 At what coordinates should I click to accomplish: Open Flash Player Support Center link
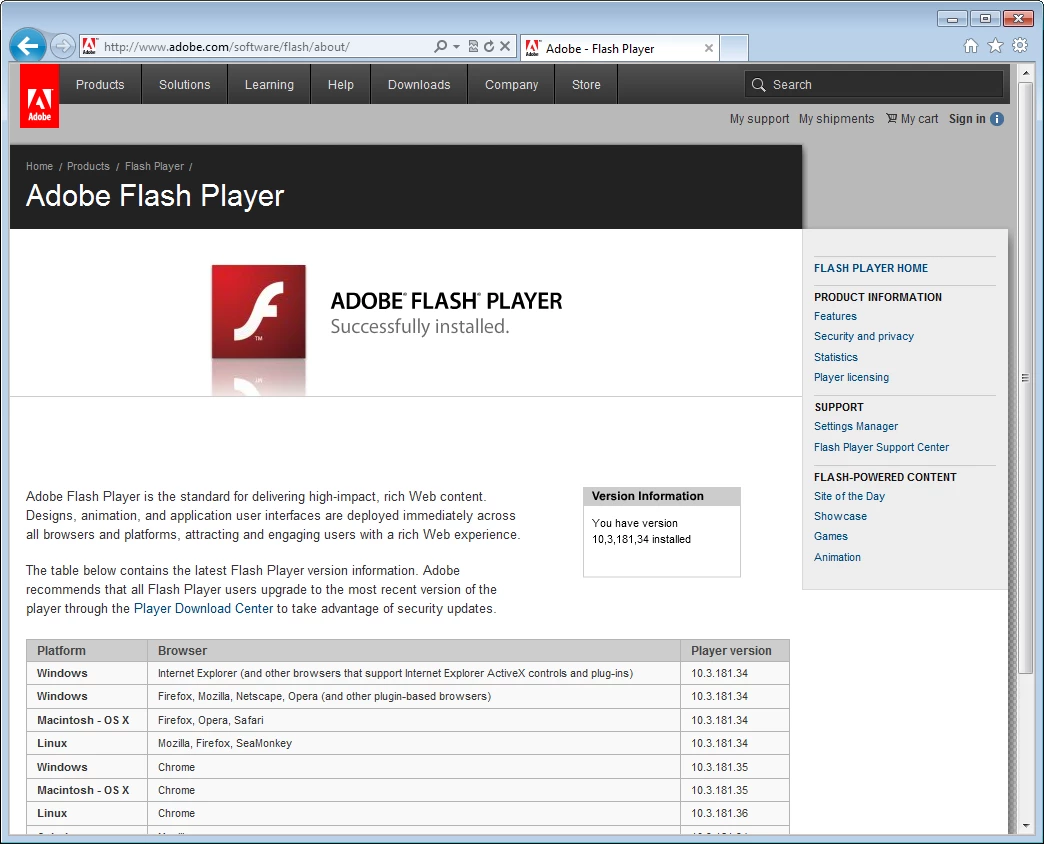(x=881, y=447)
